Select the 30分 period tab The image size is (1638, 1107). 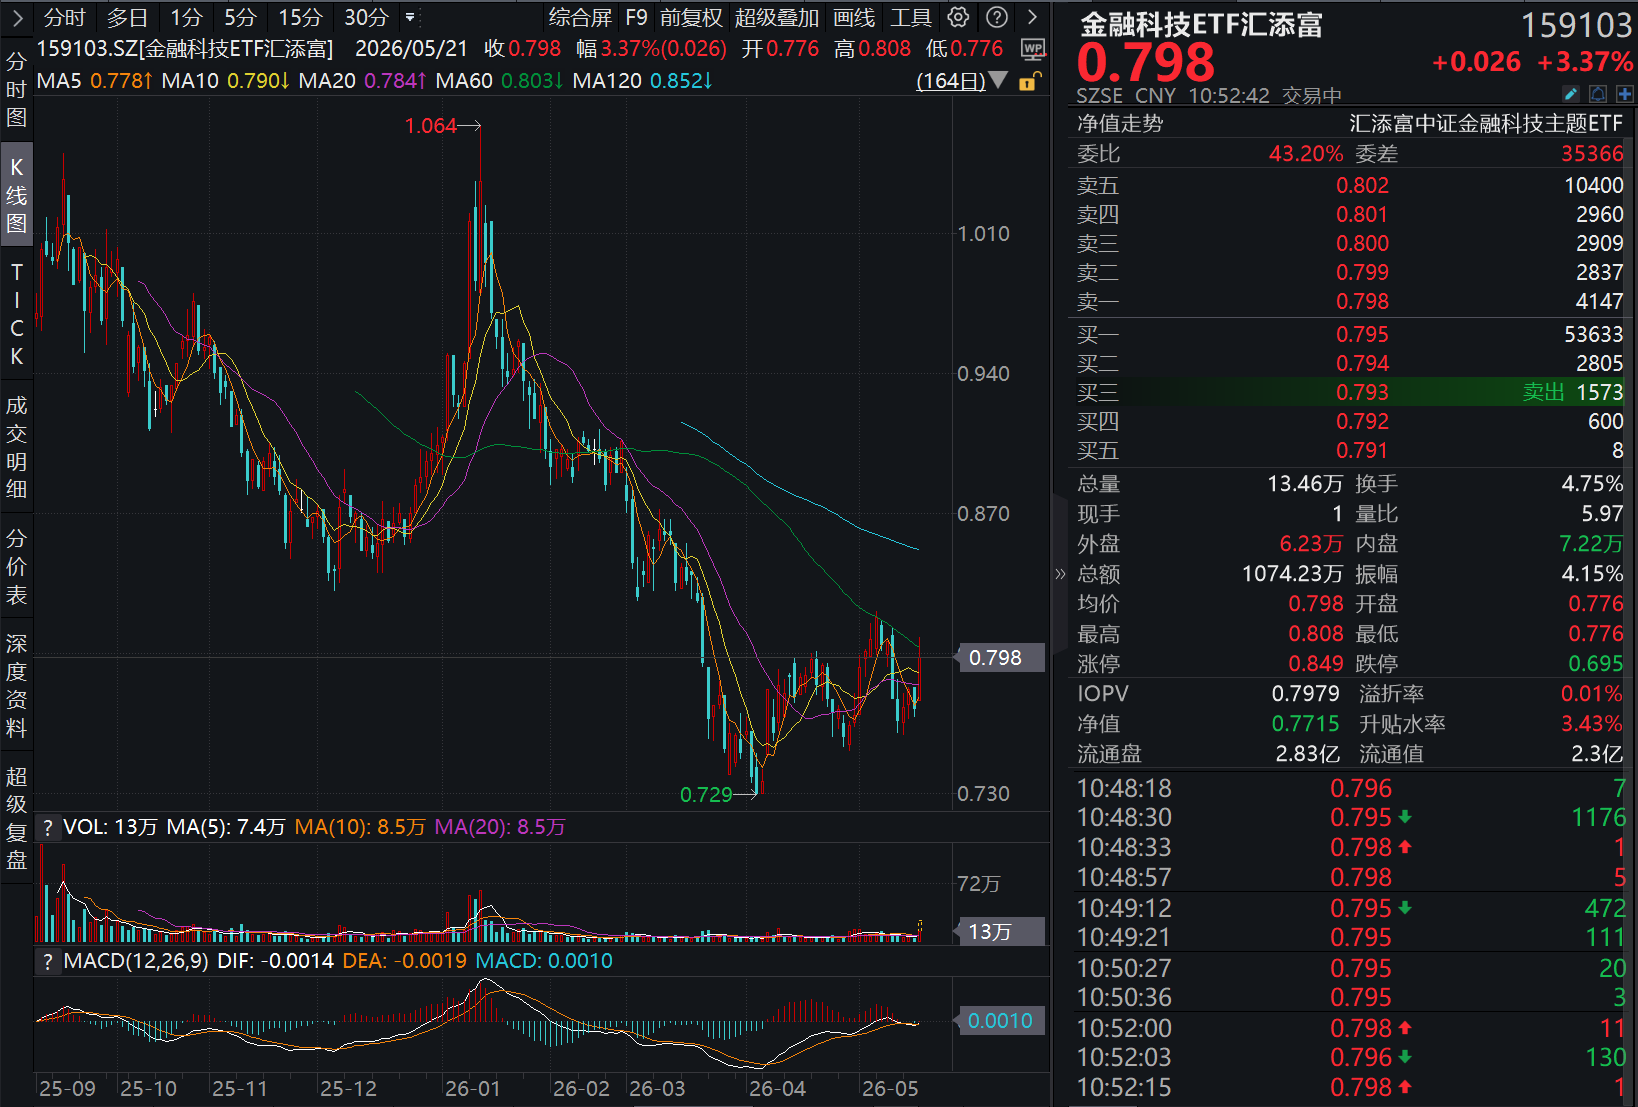pos(366,17)
